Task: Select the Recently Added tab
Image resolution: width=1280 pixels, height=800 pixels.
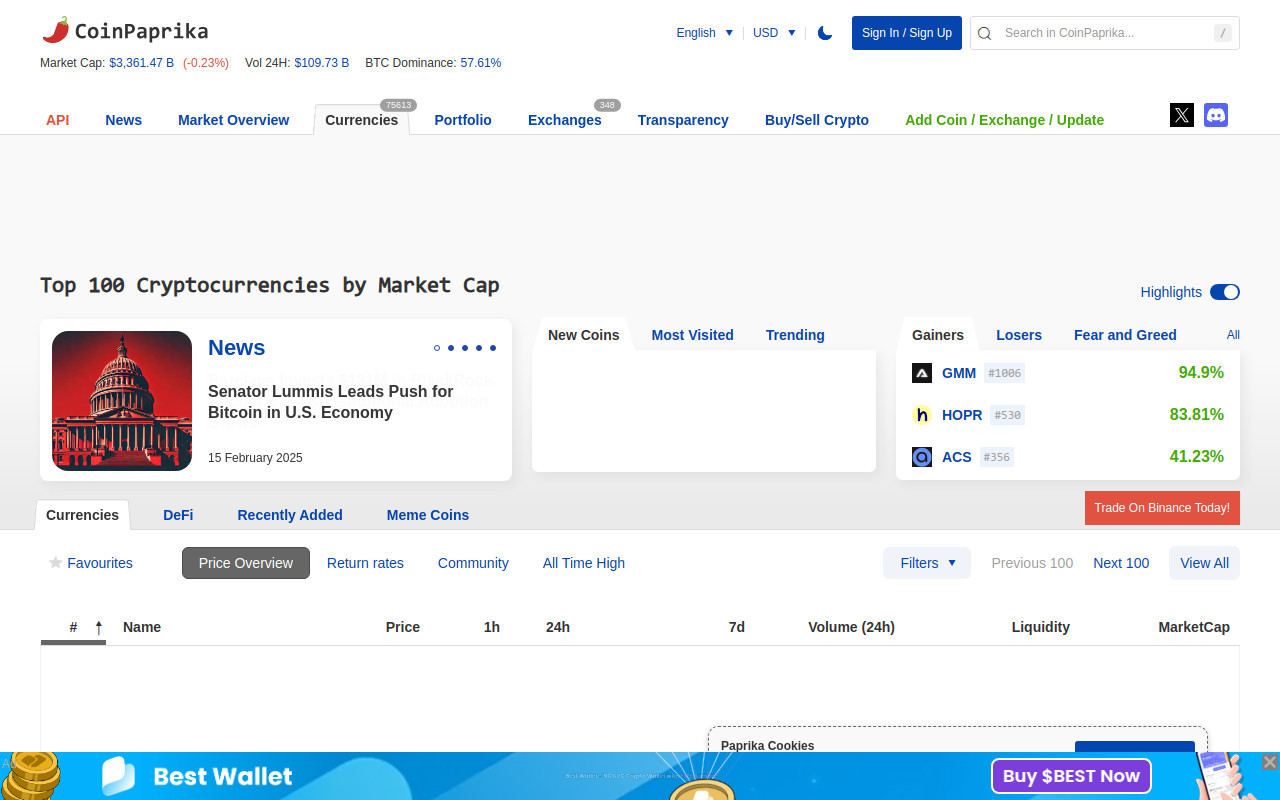Action: point(290,515)
